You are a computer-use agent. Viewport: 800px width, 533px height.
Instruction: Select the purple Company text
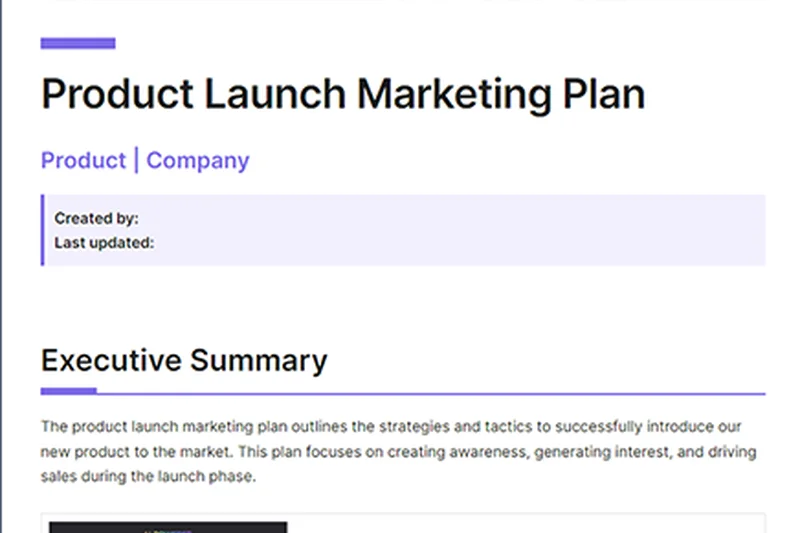coord(198,160)
